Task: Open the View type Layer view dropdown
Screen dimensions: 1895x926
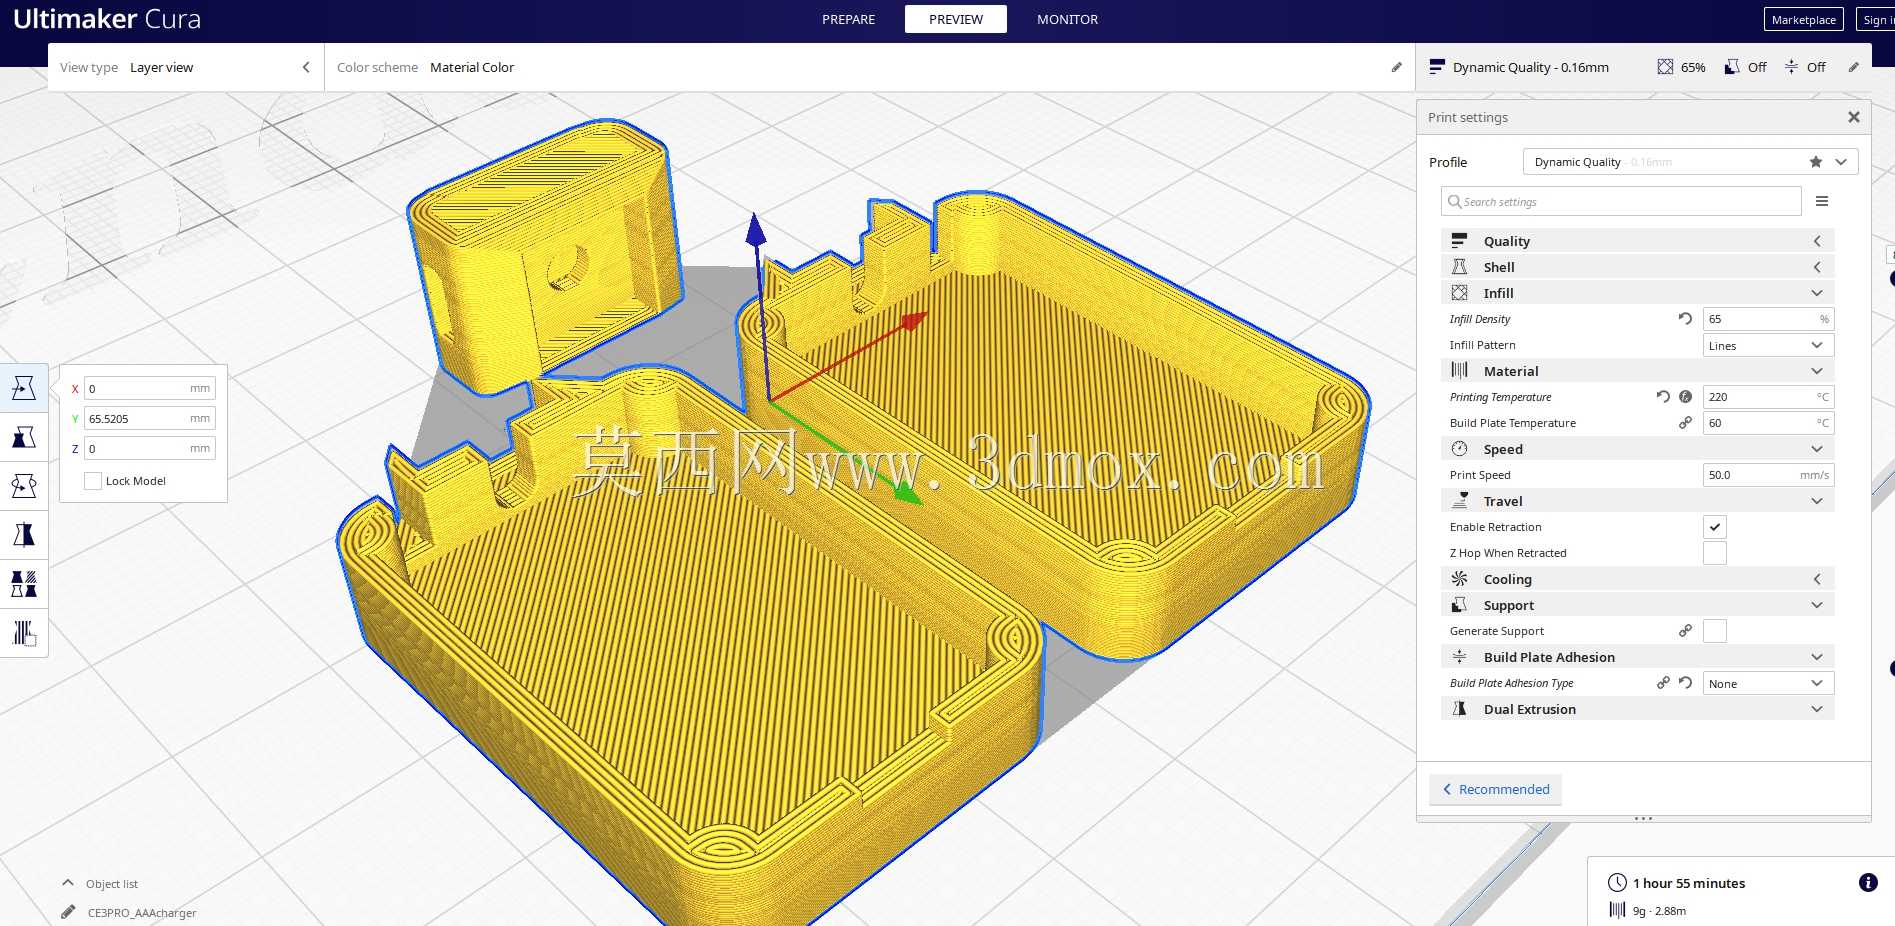Action: [186, 67]
